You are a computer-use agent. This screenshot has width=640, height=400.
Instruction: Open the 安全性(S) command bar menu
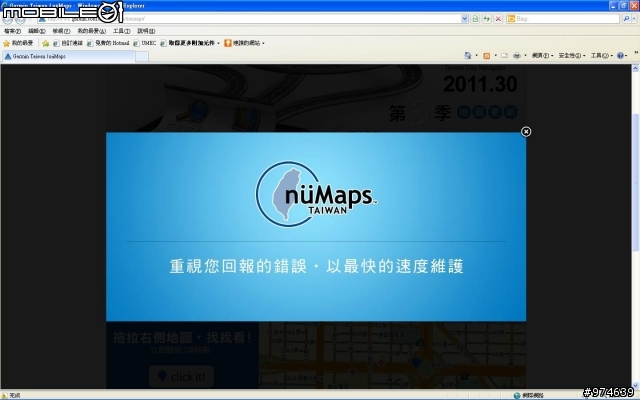click(572, 56)
